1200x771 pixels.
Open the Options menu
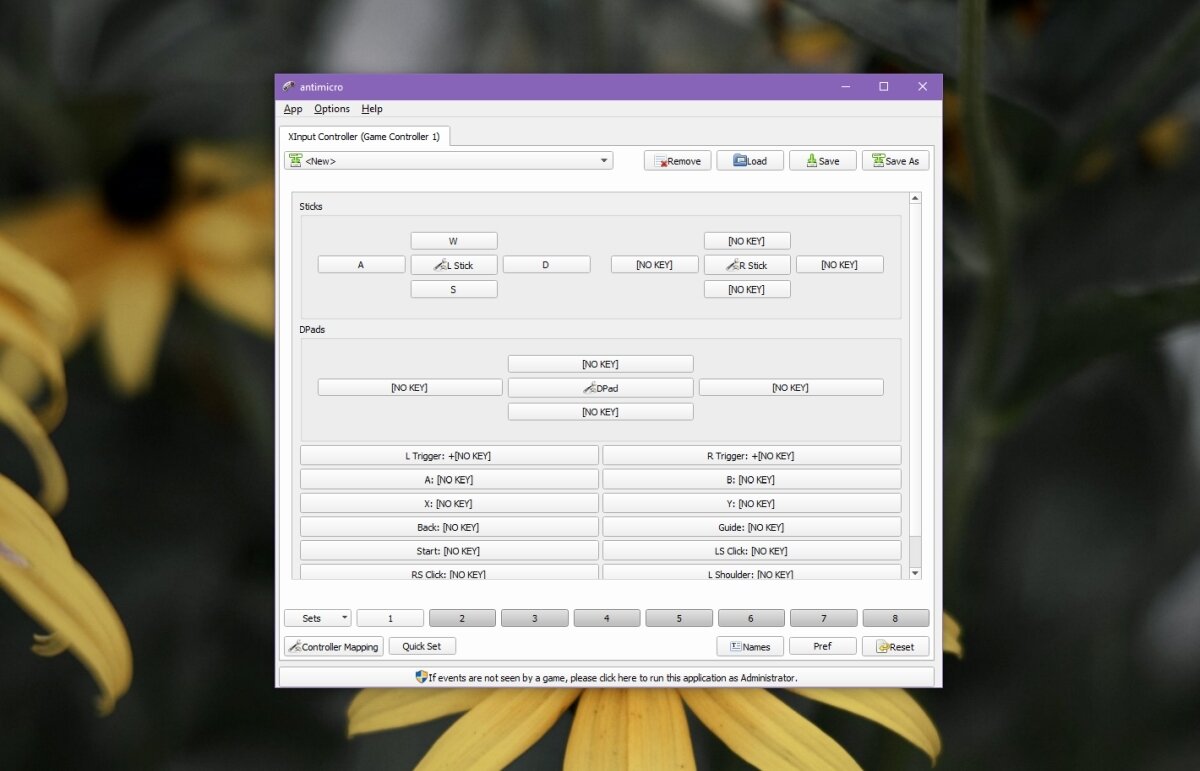click(331, 108)
